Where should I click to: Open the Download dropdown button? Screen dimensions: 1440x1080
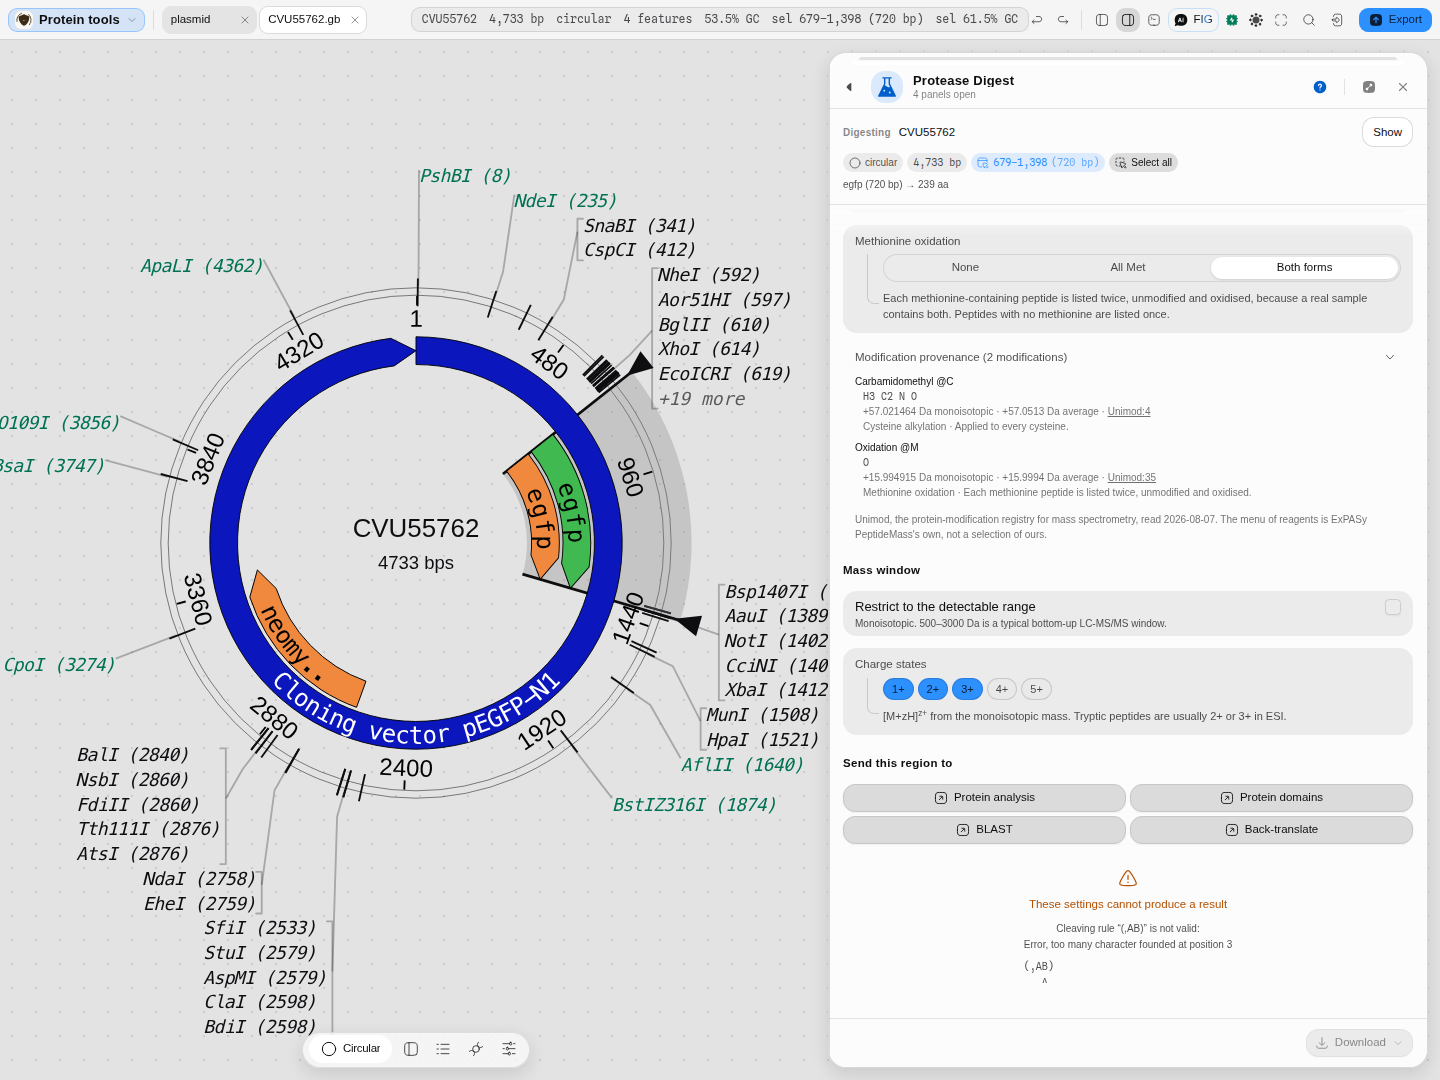coord(1359,1042)
